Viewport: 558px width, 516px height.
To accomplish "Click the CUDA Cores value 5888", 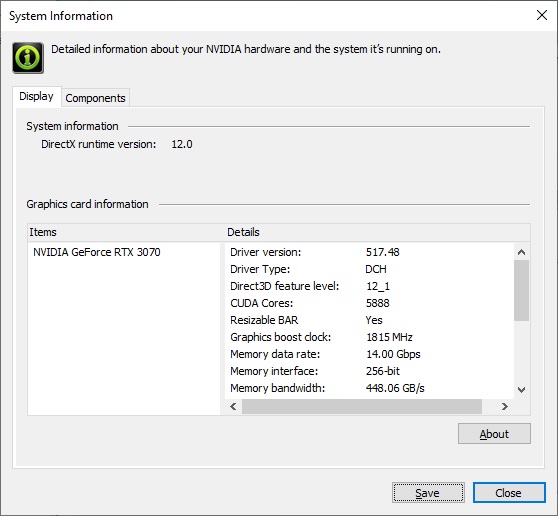I will 378,303.
